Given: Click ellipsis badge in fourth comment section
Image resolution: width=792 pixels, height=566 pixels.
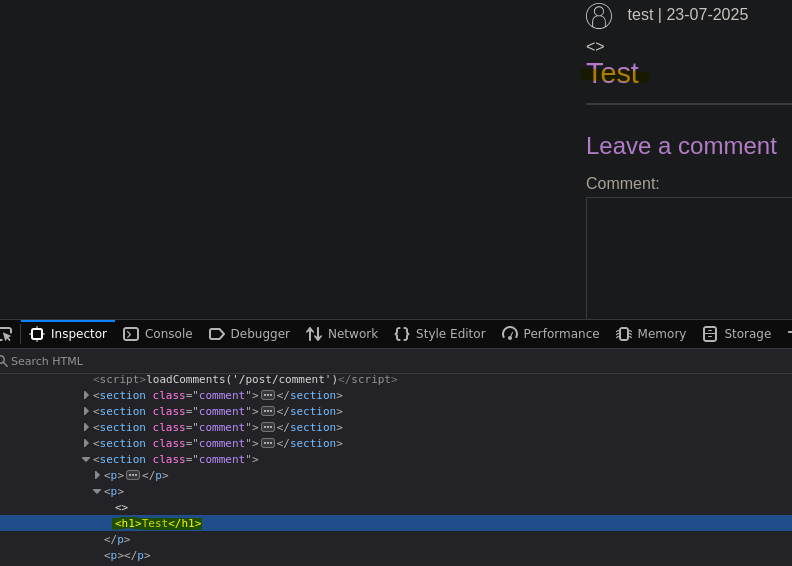Looking at the screenshot, I should click(268, 443).
